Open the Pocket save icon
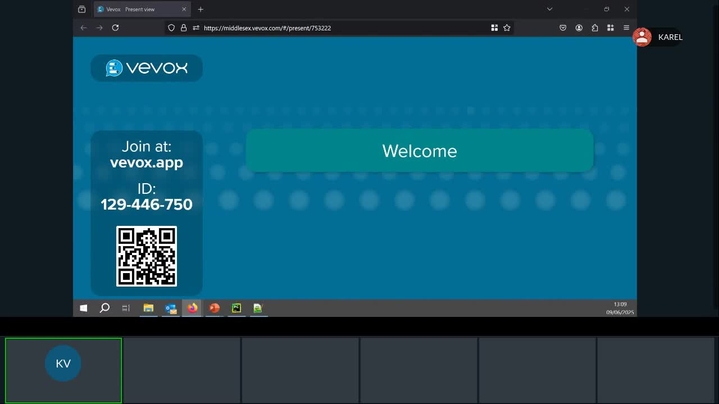Viewport: 719px width, 404px height. pos(563,28)
